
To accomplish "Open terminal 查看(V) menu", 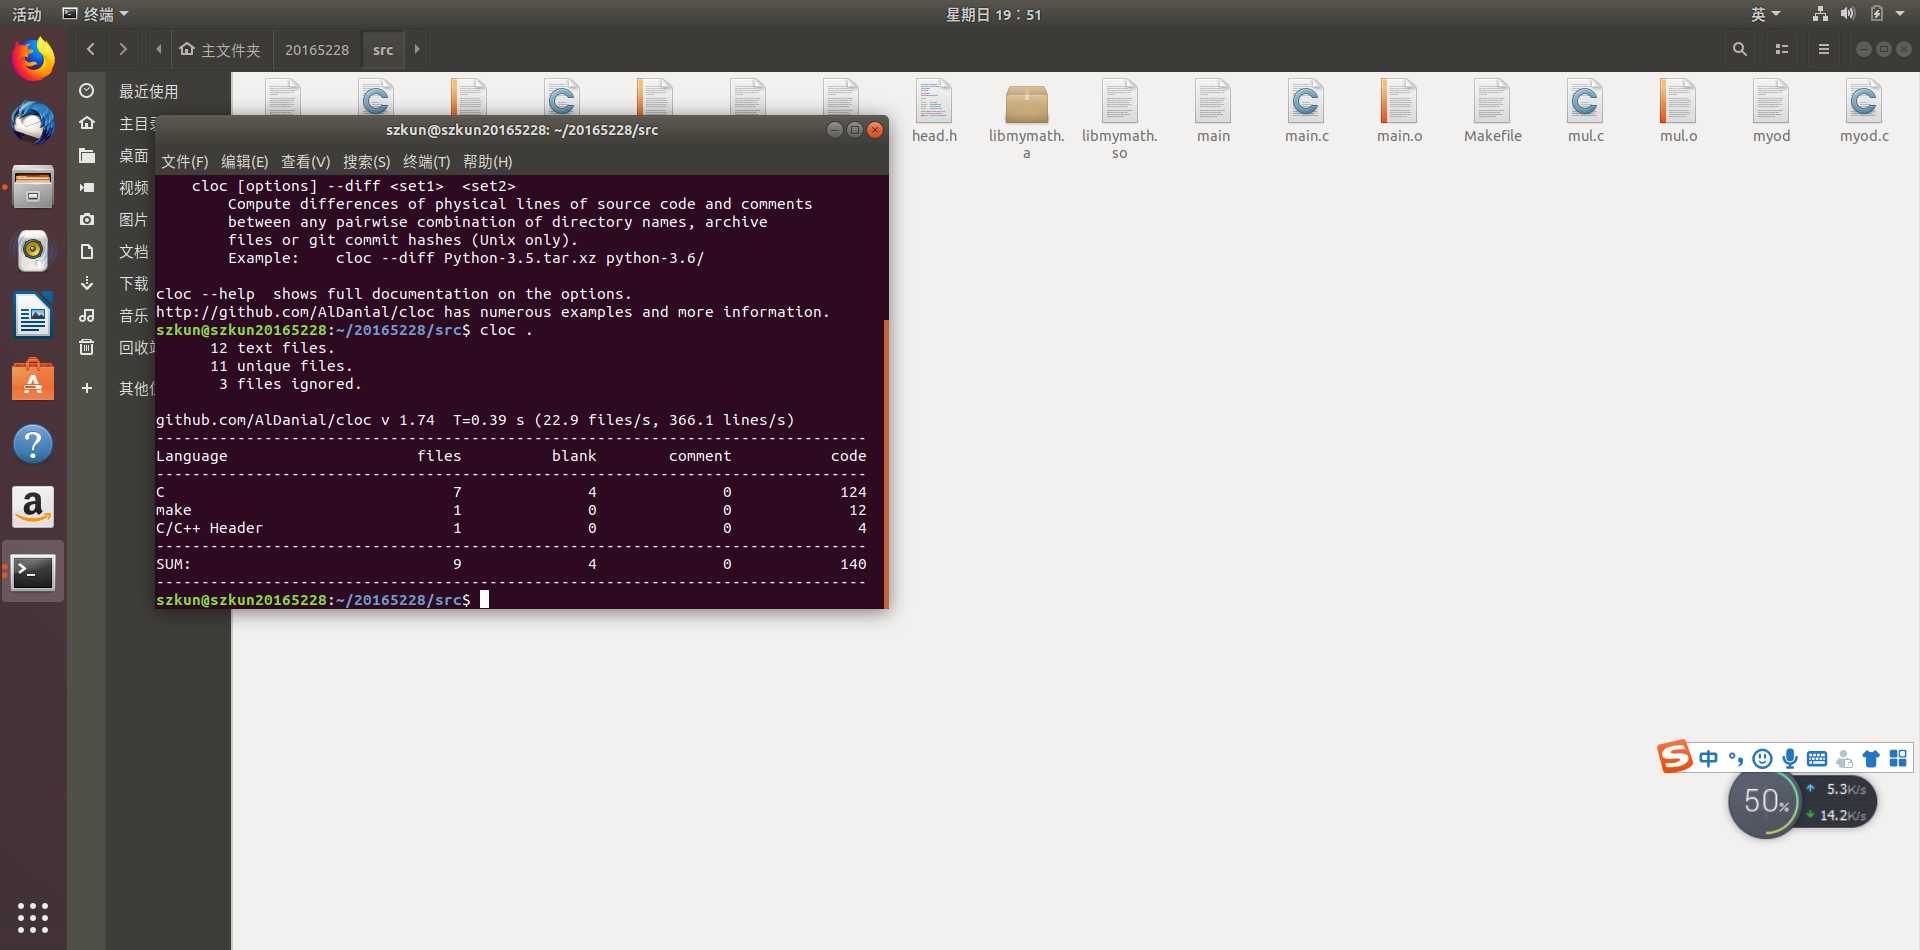I will coord(305,161).
